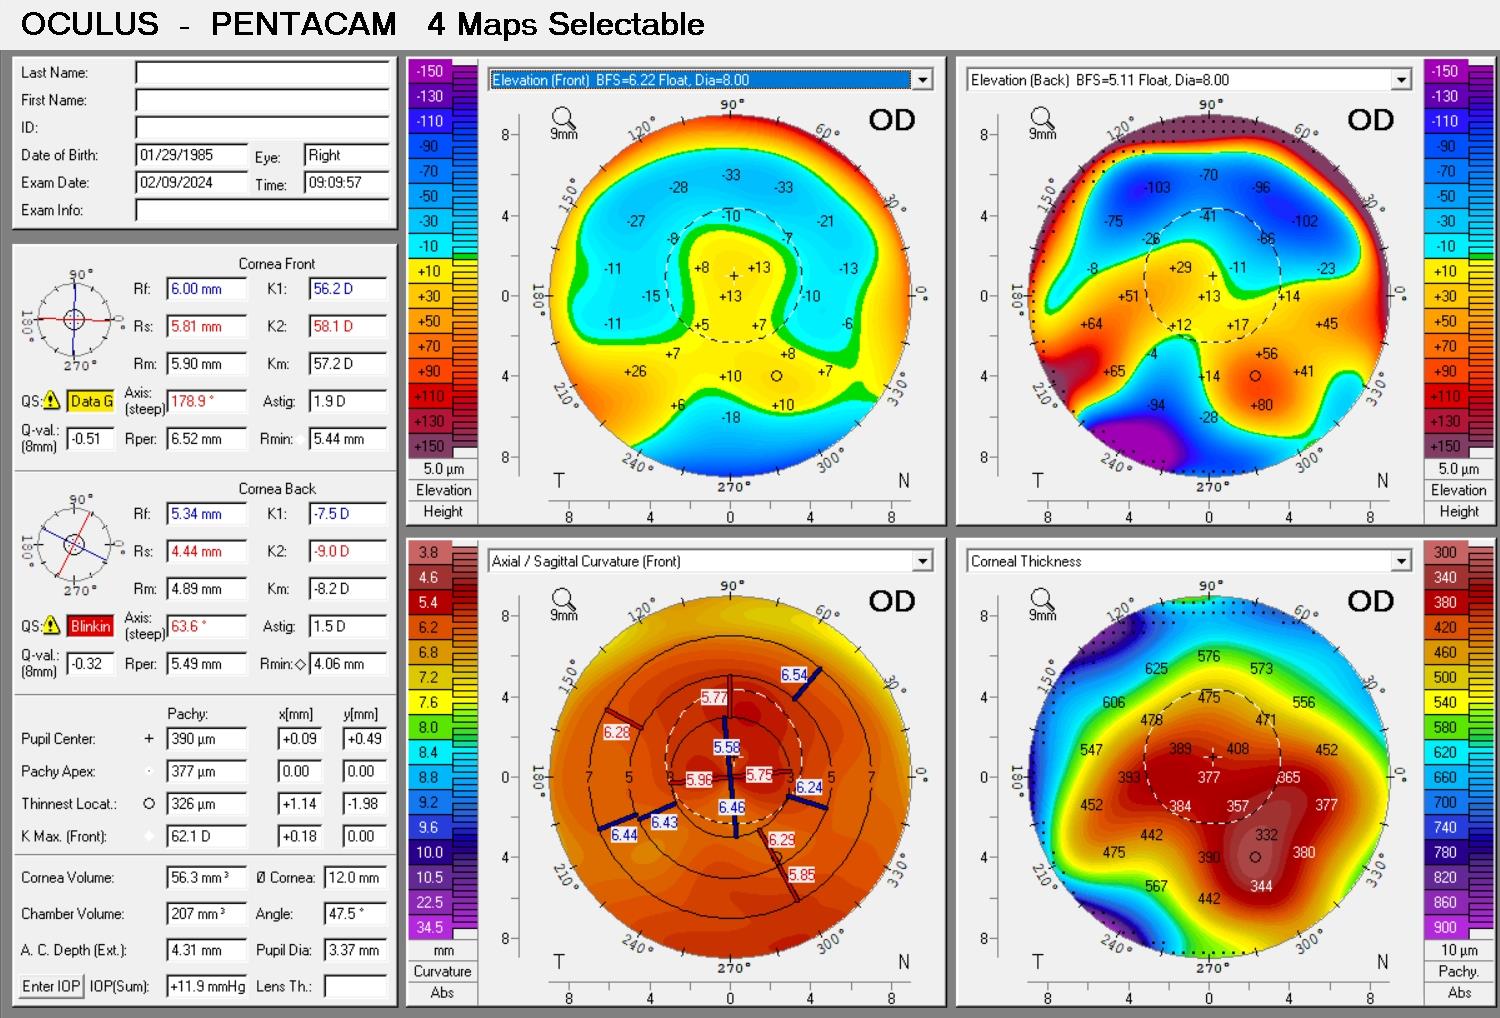Click the Cornea Back K2 value -9.0 D
1500x1018 pixels.
pos(348,551)
